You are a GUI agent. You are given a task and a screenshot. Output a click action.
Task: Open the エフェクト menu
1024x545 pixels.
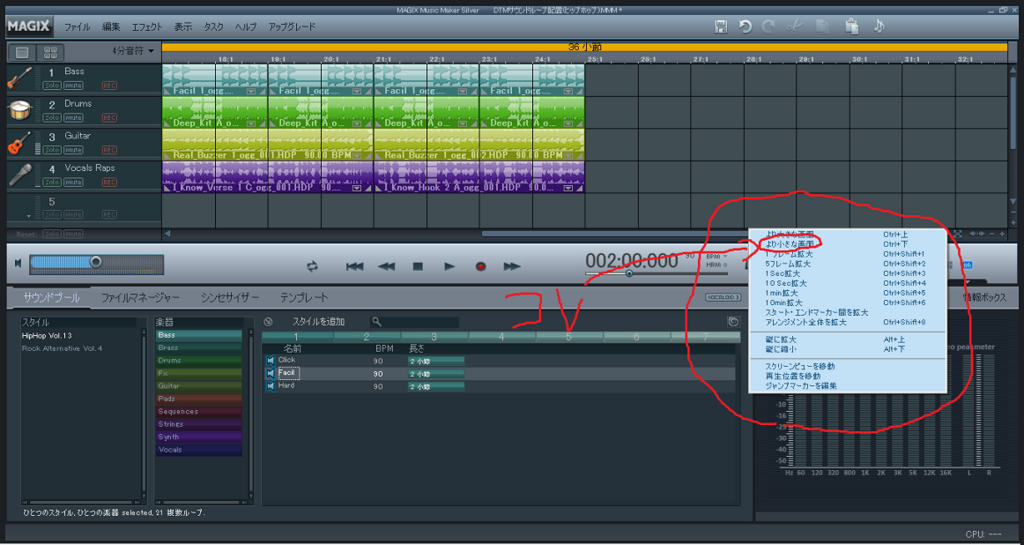point(147,27)
